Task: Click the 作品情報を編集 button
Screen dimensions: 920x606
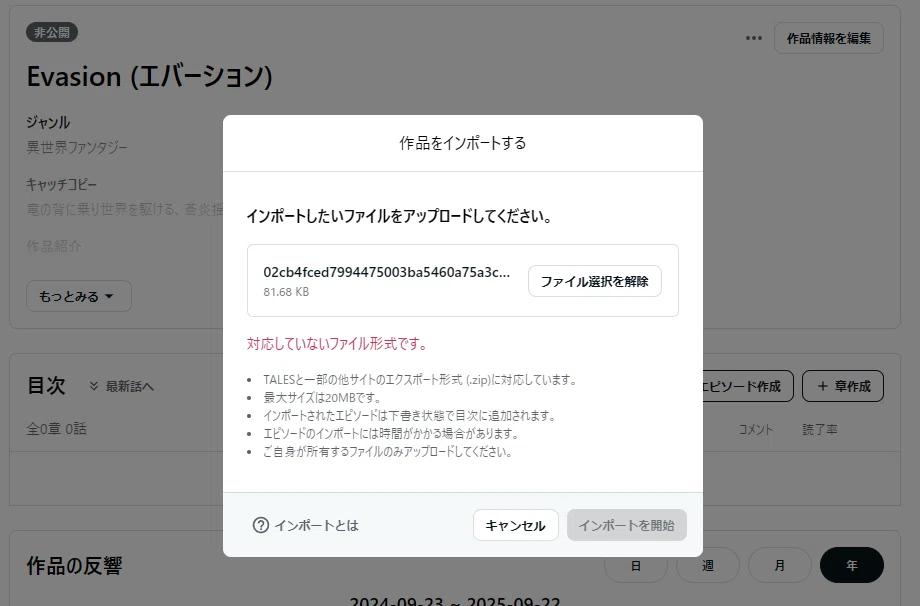Action: click(828, 38)
